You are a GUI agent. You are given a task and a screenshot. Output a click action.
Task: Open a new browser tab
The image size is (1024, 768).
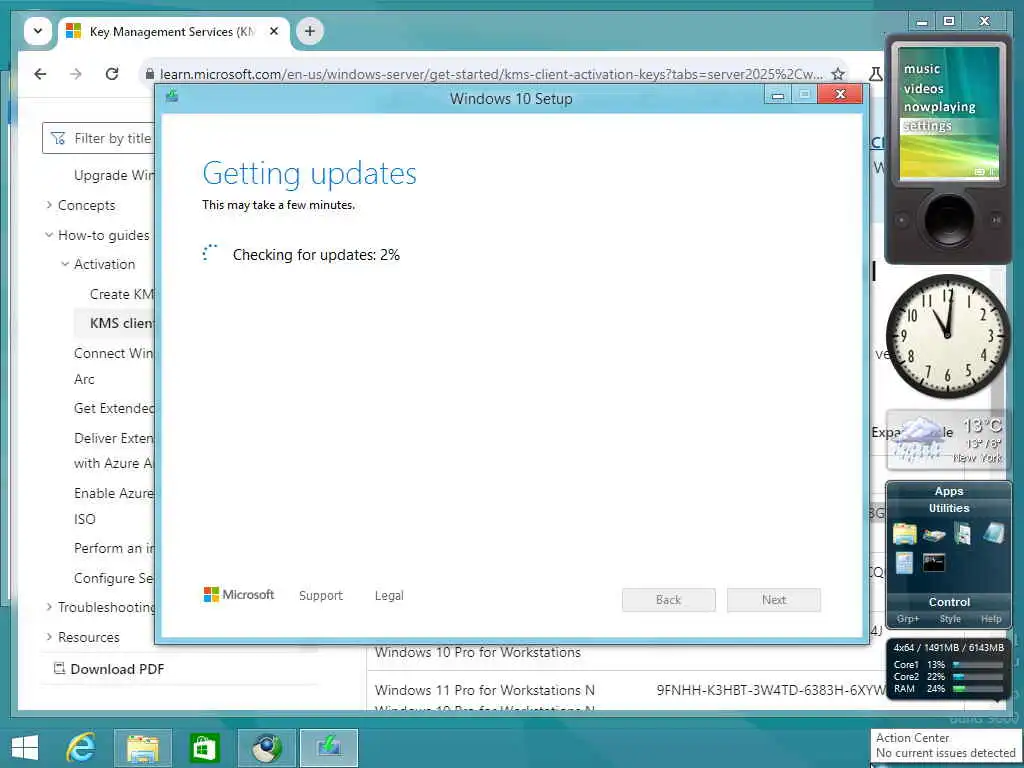(x=310, y=31)
